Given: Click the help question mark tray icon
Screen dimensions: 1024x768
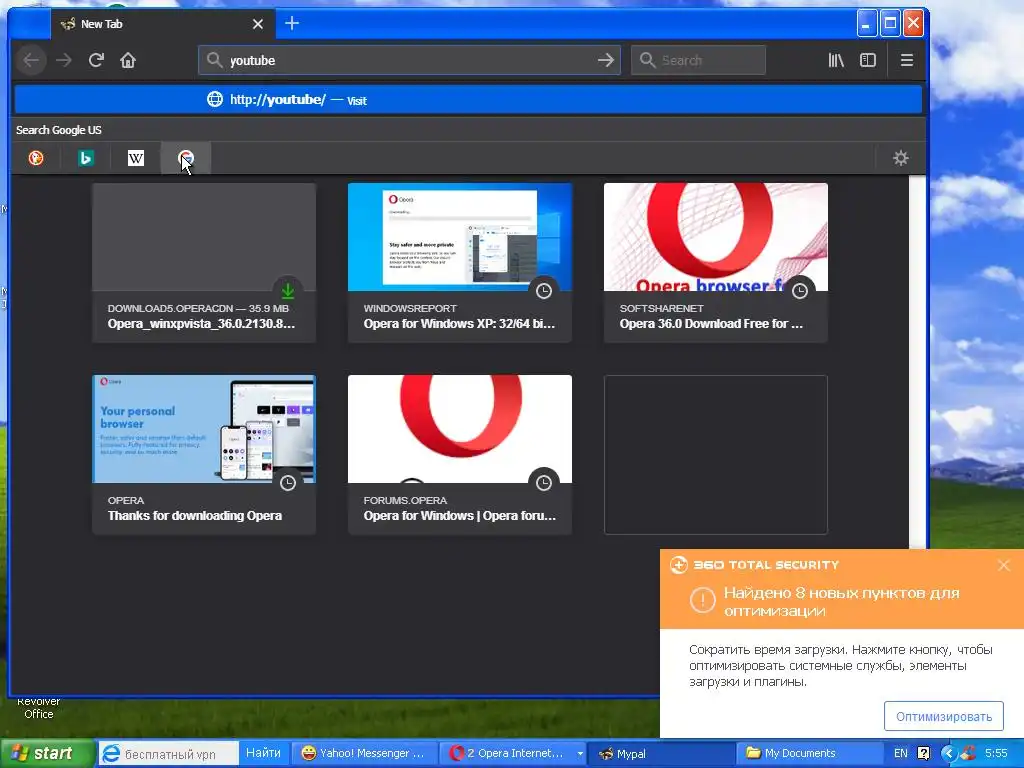Looking at the screenshot, I should (923, 753).
